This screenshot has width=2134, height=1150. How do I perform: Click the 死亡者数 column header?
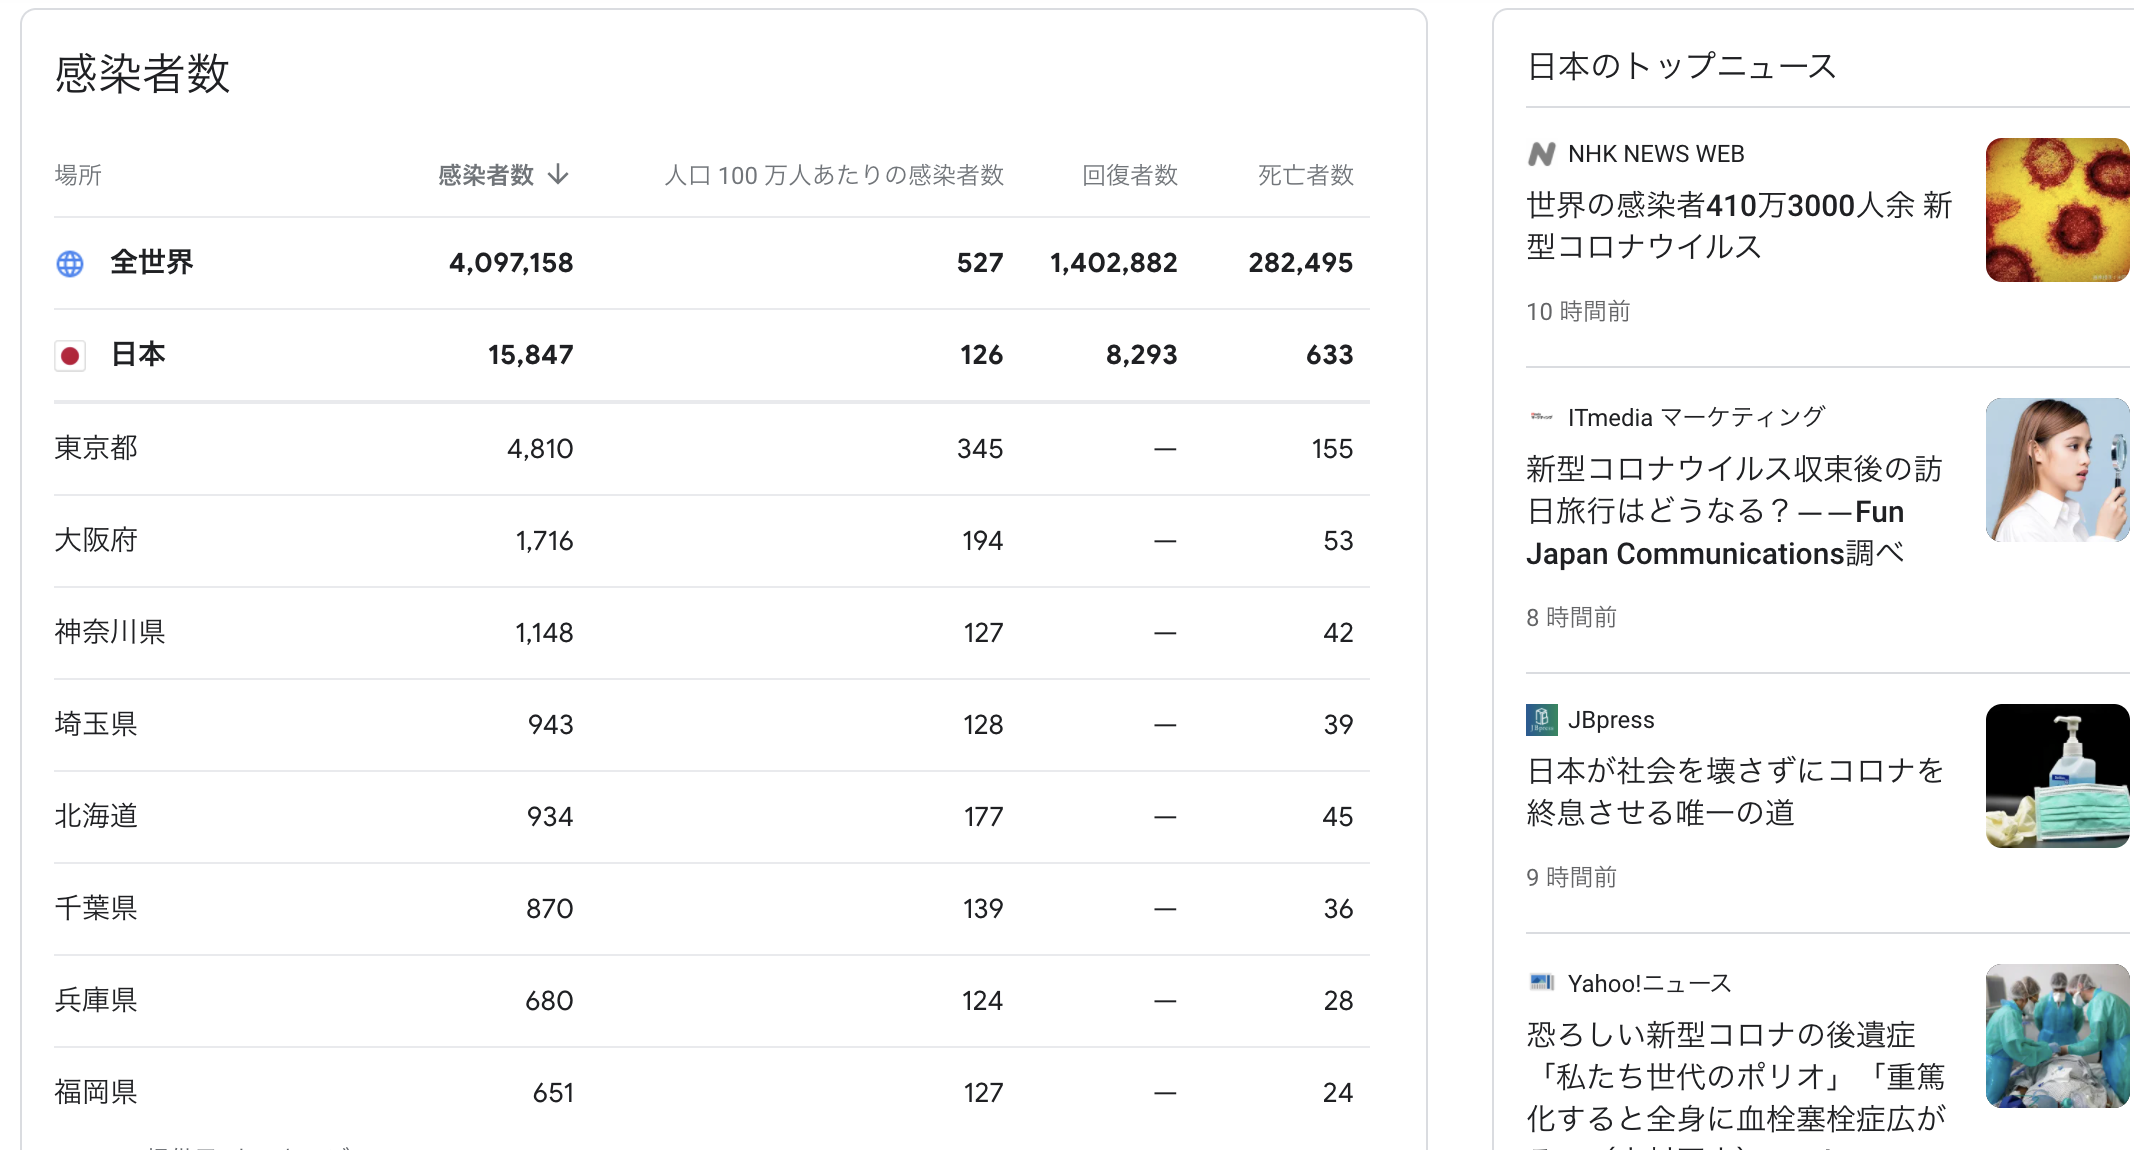pos(1305,175)
